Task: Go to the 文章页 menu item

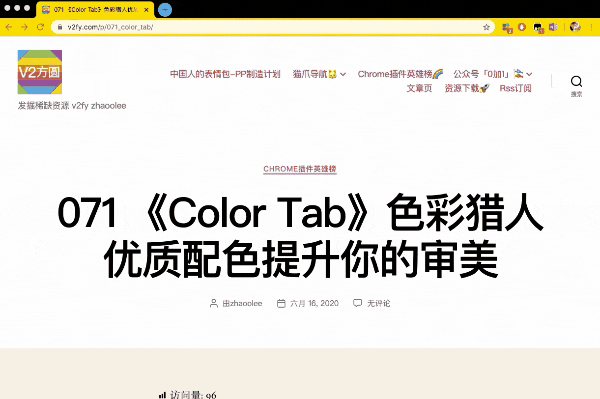Action: tap(419, 88)
